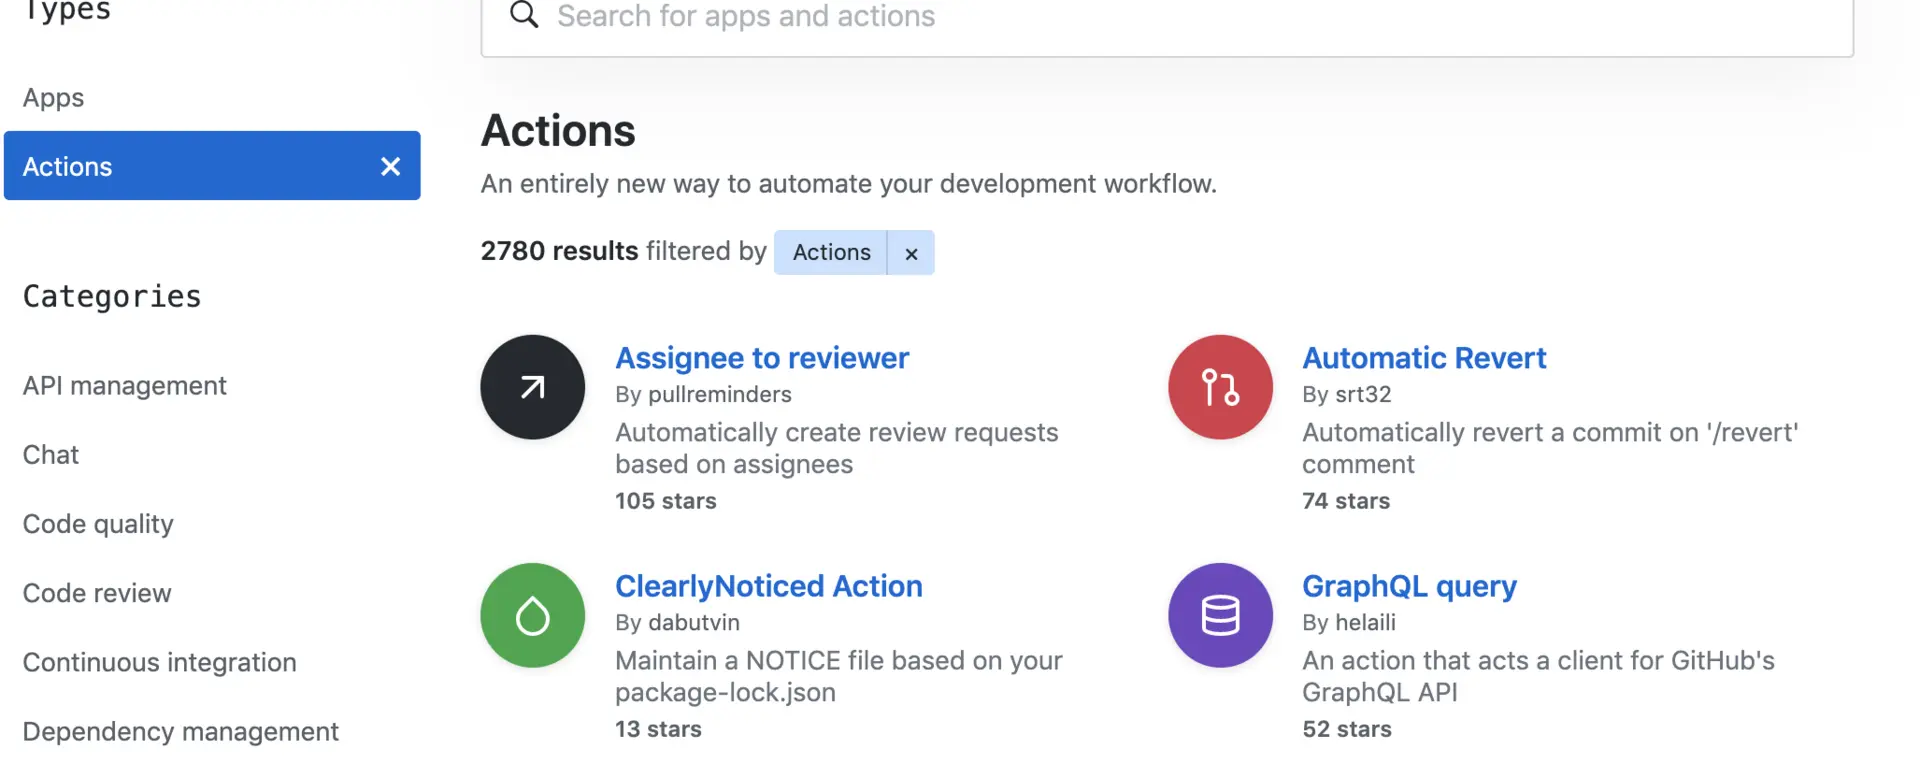Image resolution: width=1920 pixels, height=778 pixels.
Task: Filter by Dependency management category
Action: 181,731
